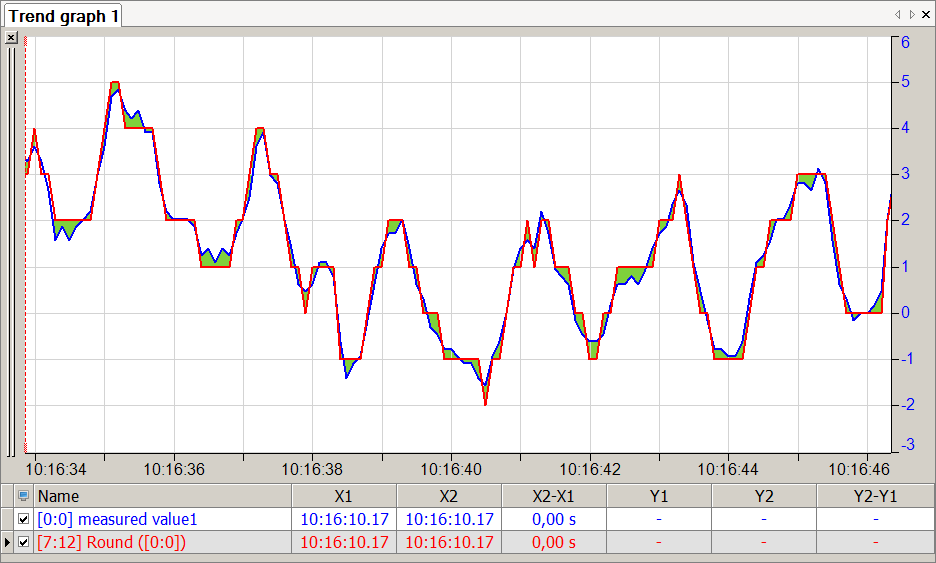The image size is (936, 563).
Task: Select the [7:12] Round ([0:0]) signal row
Action: [112, 543]
